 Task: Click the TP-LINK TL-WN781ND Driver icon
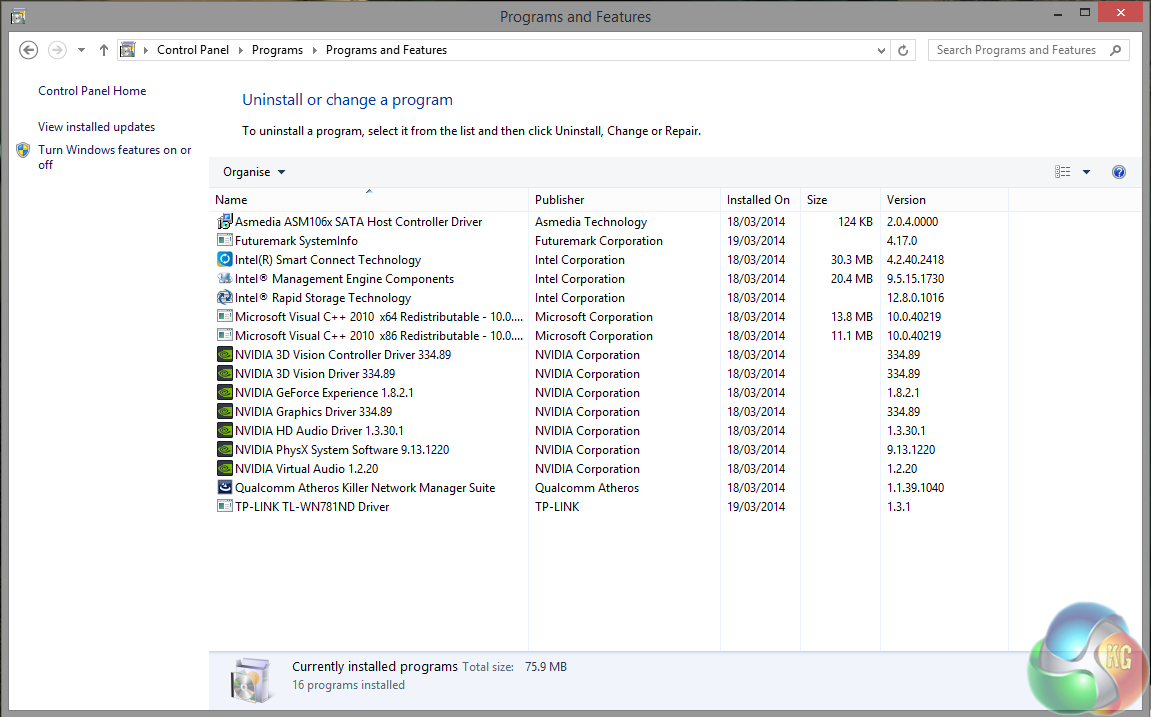click(225, 506)
